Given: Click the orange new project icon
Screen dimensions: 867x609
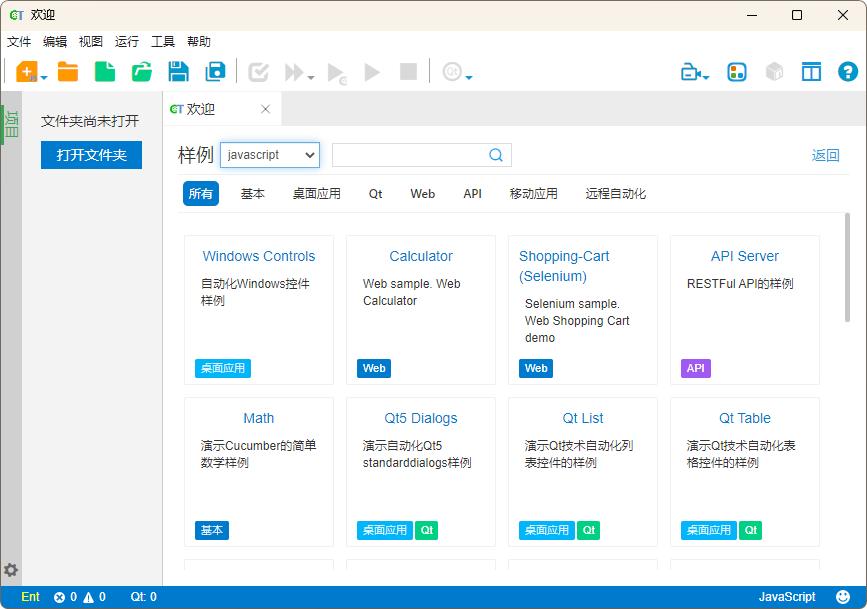Looking at the screenshot, I should [27, 72].
